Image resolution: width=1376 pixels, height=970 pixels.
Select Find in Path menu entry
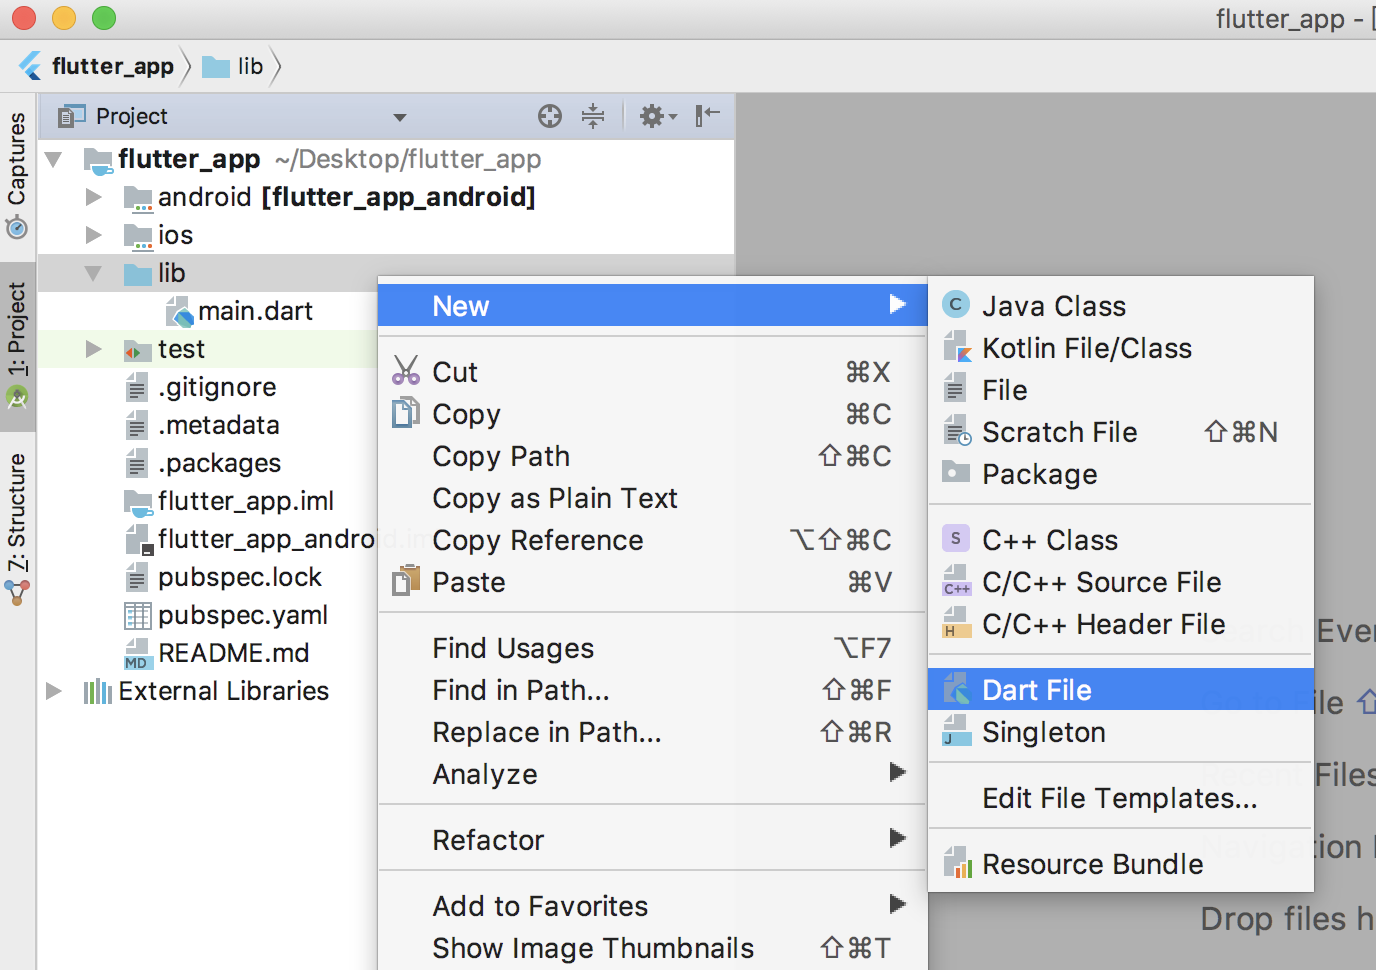652,690
